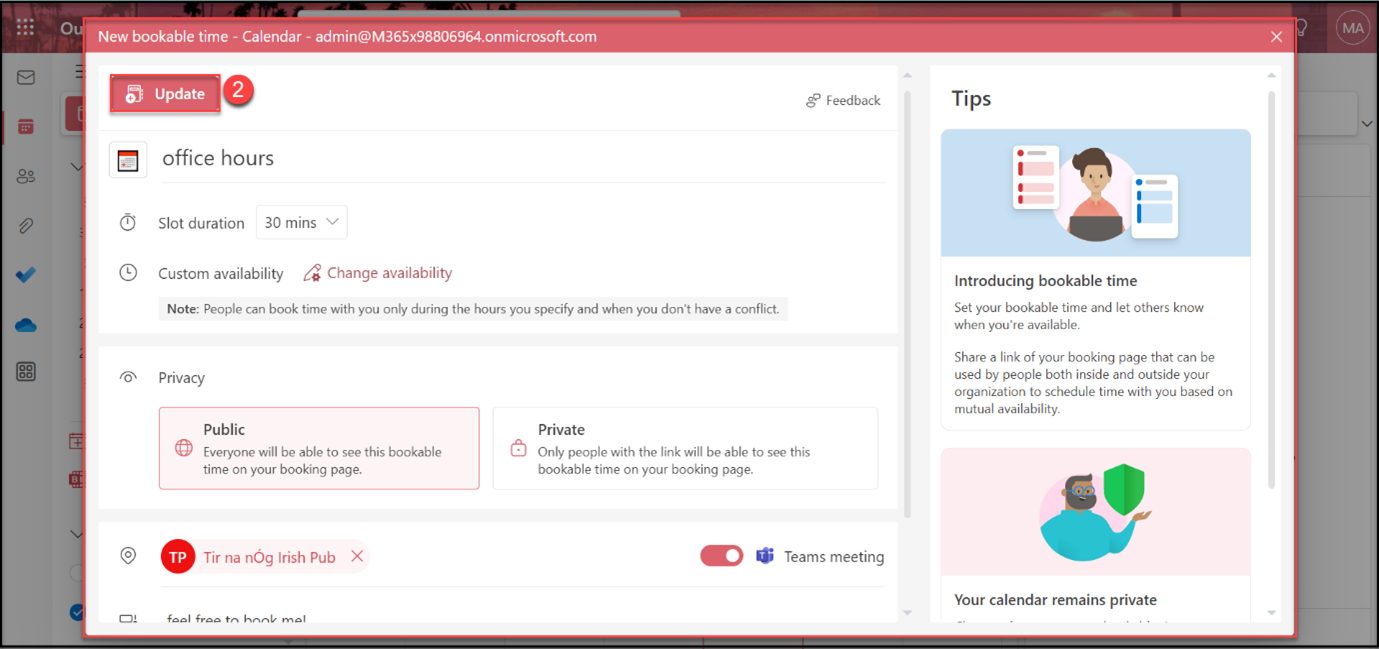Select the Public privacy option
The width and height of the screenshot is (1379, 649).
point(319,448)
